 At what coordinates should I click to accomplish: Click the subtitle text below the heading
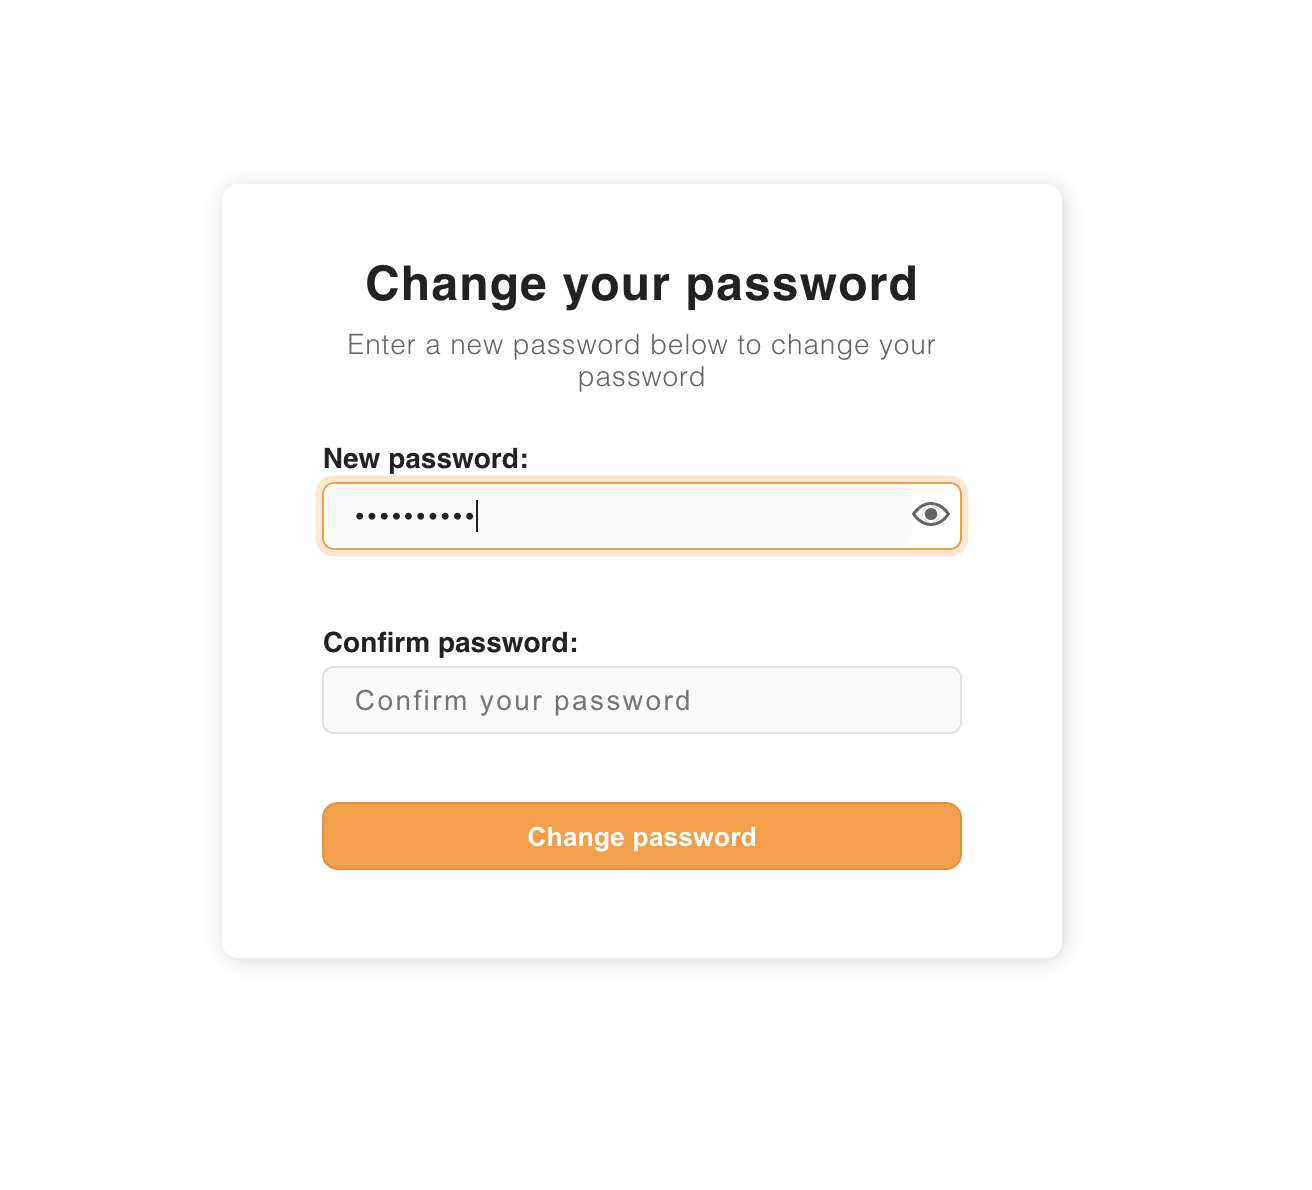(641, 360)
